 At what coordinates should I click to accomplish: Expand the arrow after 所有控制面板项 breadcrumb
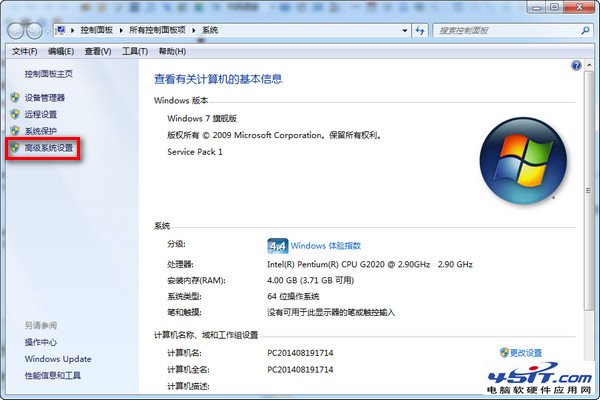(x=194, y=30)
